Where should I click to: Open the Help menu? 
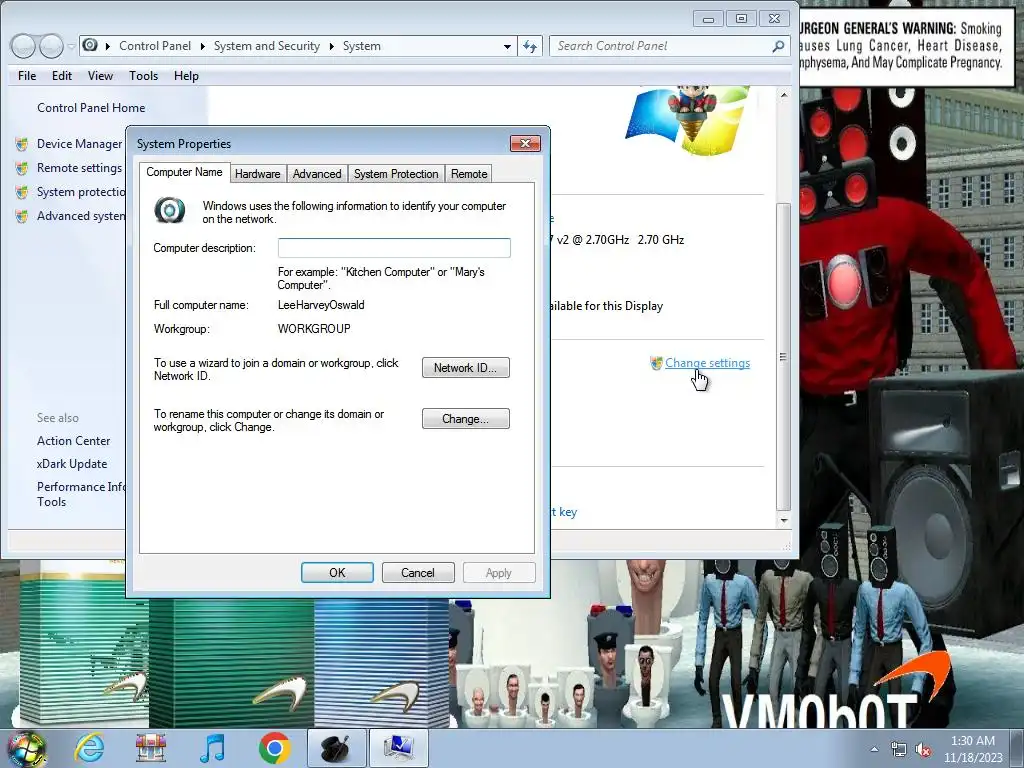186,76
